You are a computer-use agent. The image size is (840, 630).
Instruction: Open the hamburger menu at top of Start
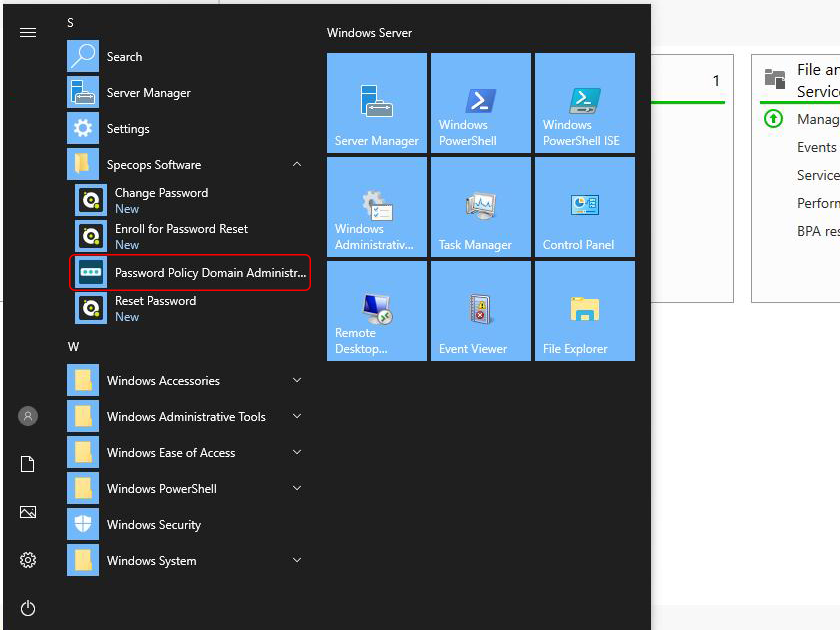coord(28,33)
